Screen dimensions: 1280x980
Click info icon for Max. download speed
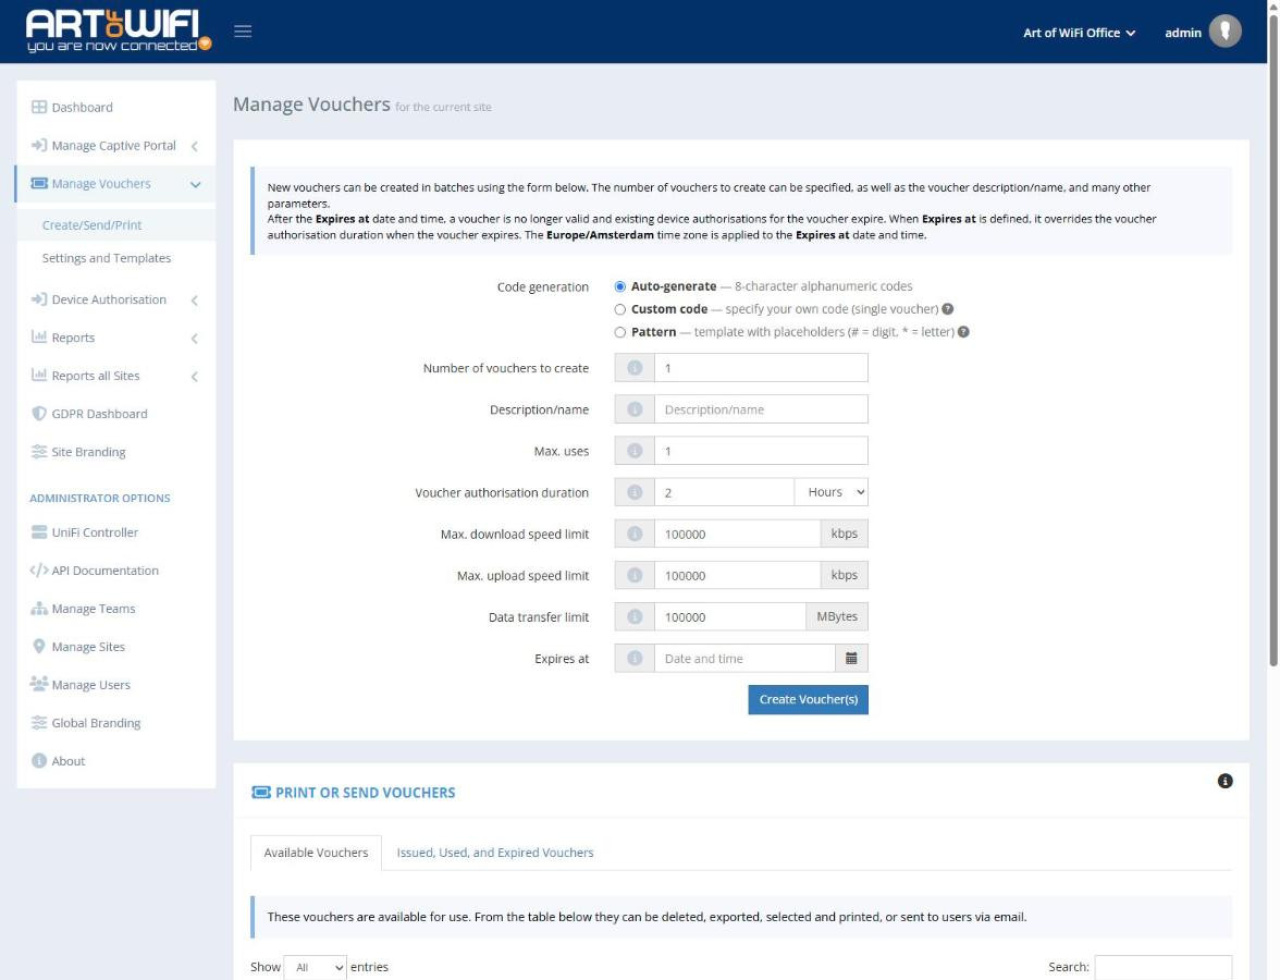634,534
